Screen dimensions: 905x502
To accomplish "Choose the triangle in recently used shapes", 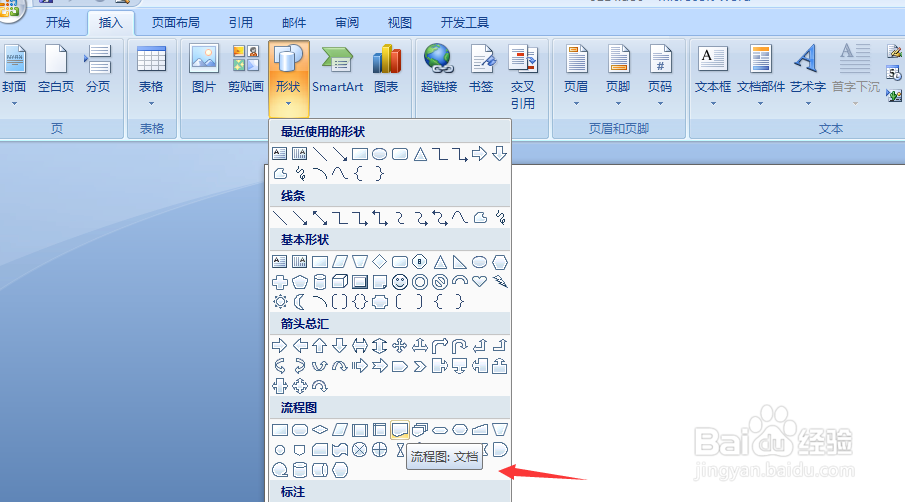I will [420, 153].
